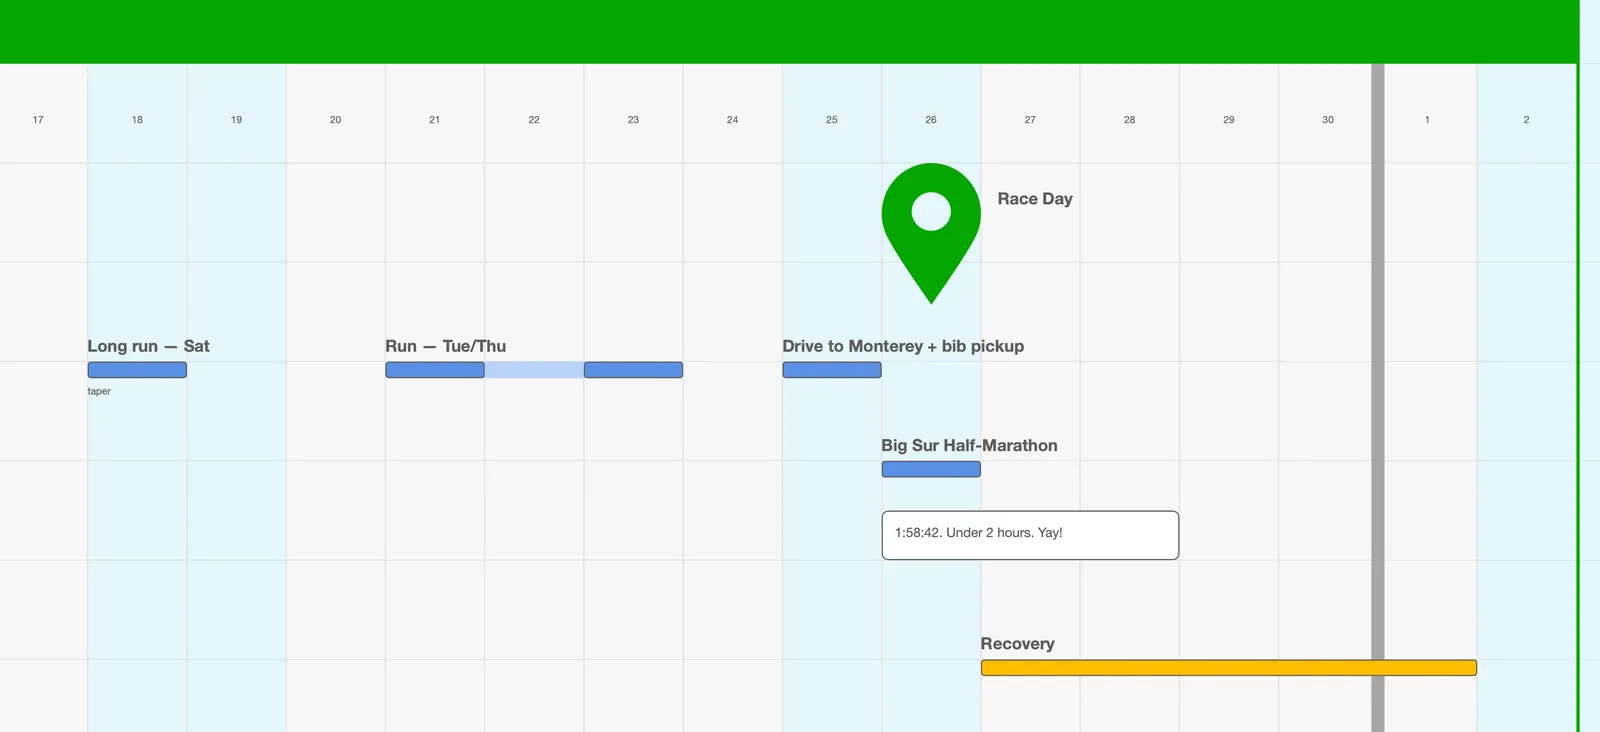Viewport: 1600px width, 732px height.
Task: Select the Big Sur Half-Marathon bar
Action: coord(931,469)
